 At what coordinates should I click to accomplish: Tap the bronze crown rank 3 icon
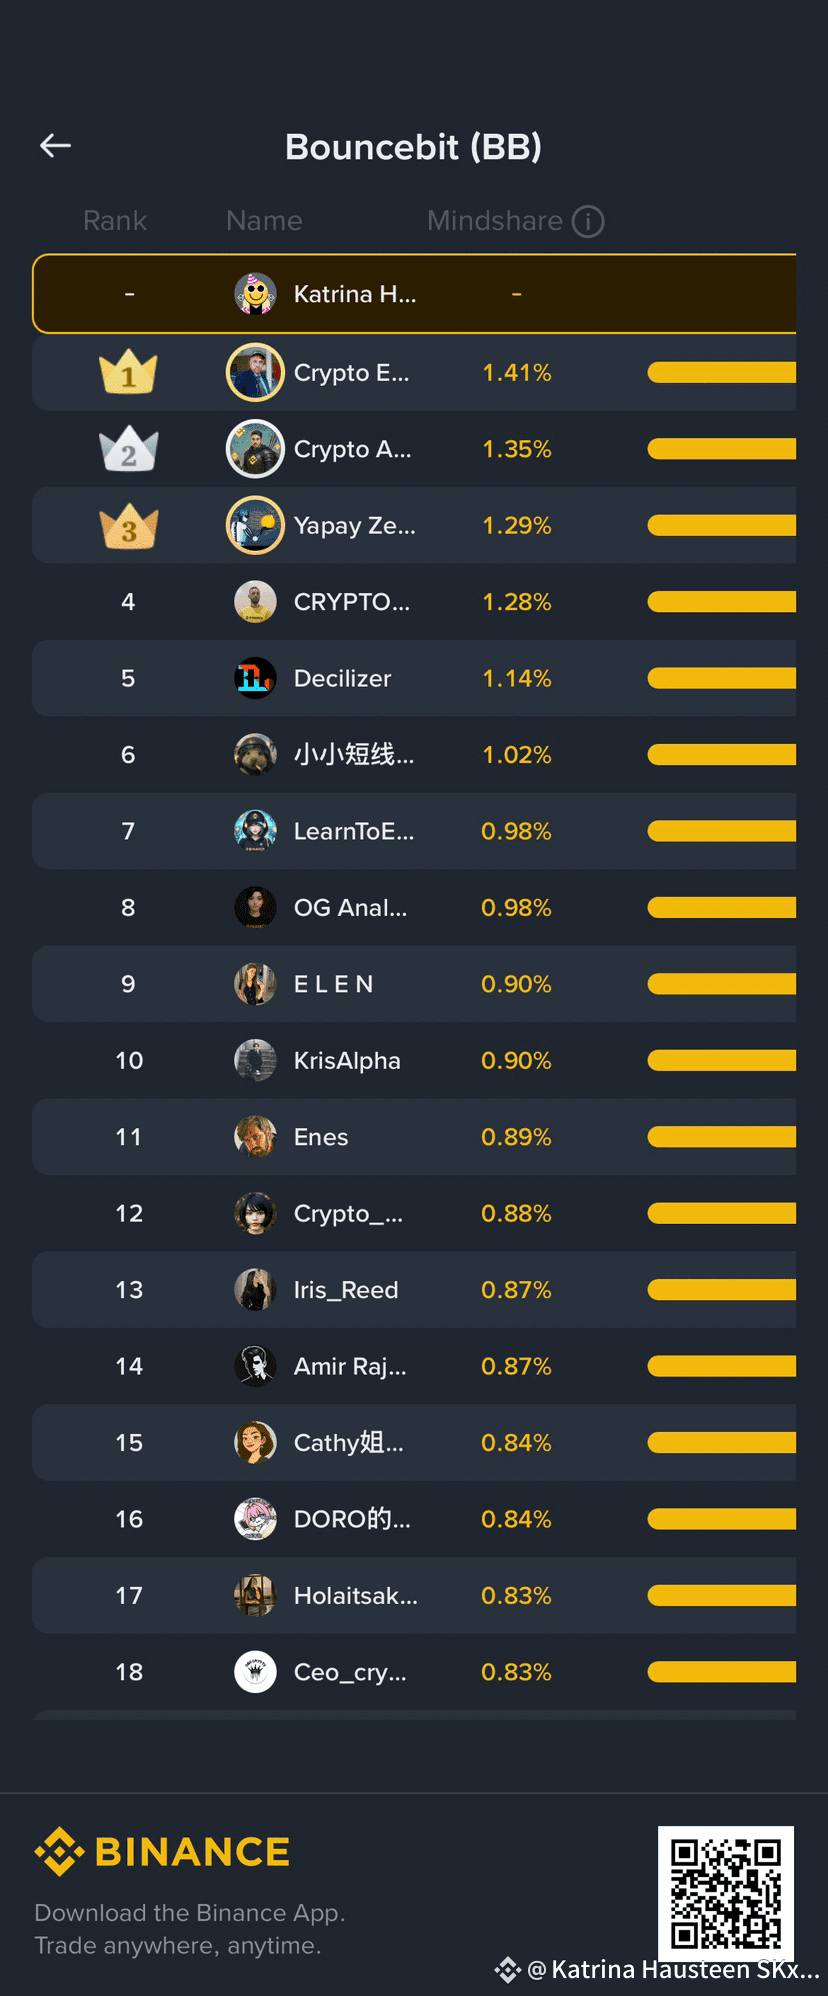(x=128, y=526)
